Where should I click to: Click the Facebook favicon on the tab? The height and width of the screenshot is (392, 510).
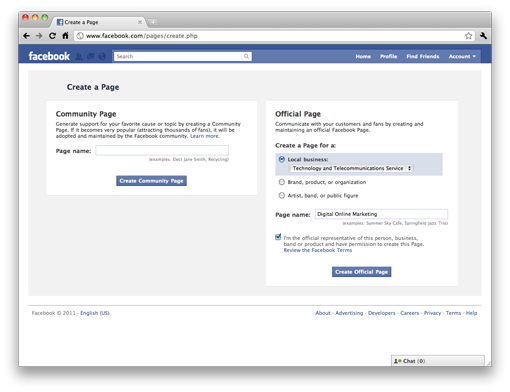[x=60, y=22]
